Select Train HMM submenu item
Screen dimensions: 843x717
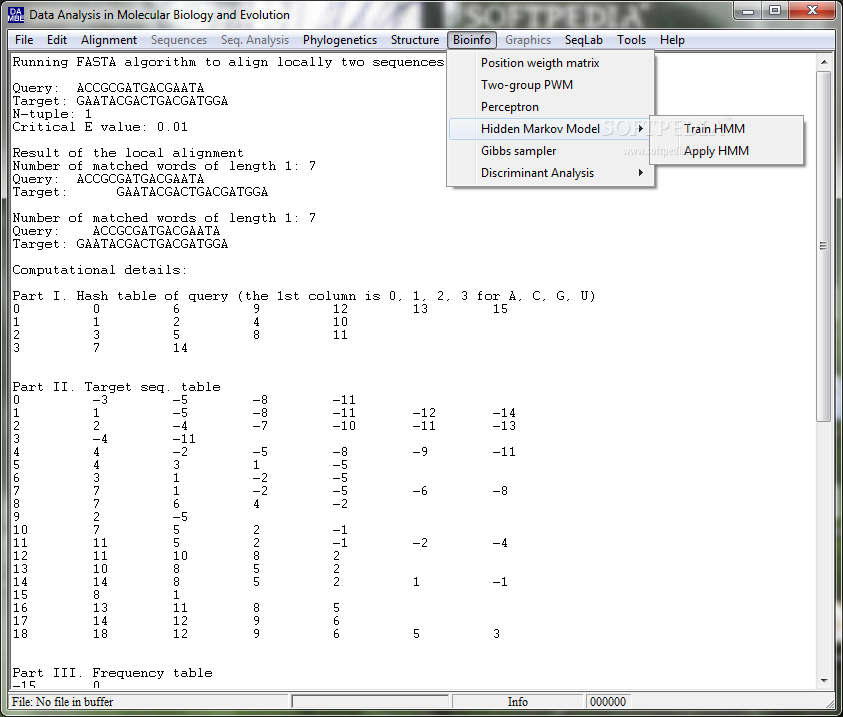(726, 129)
